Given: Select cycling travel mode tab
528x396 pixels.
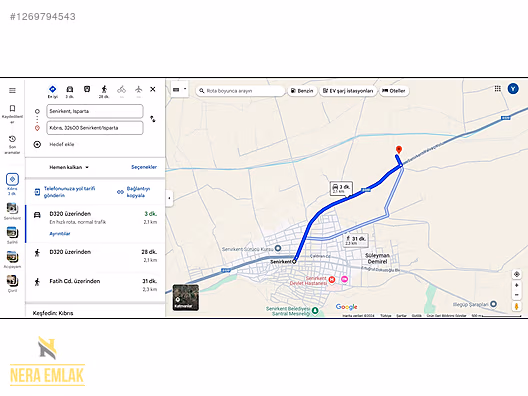Looking at the screenshot, I should (x=122, y=91).
